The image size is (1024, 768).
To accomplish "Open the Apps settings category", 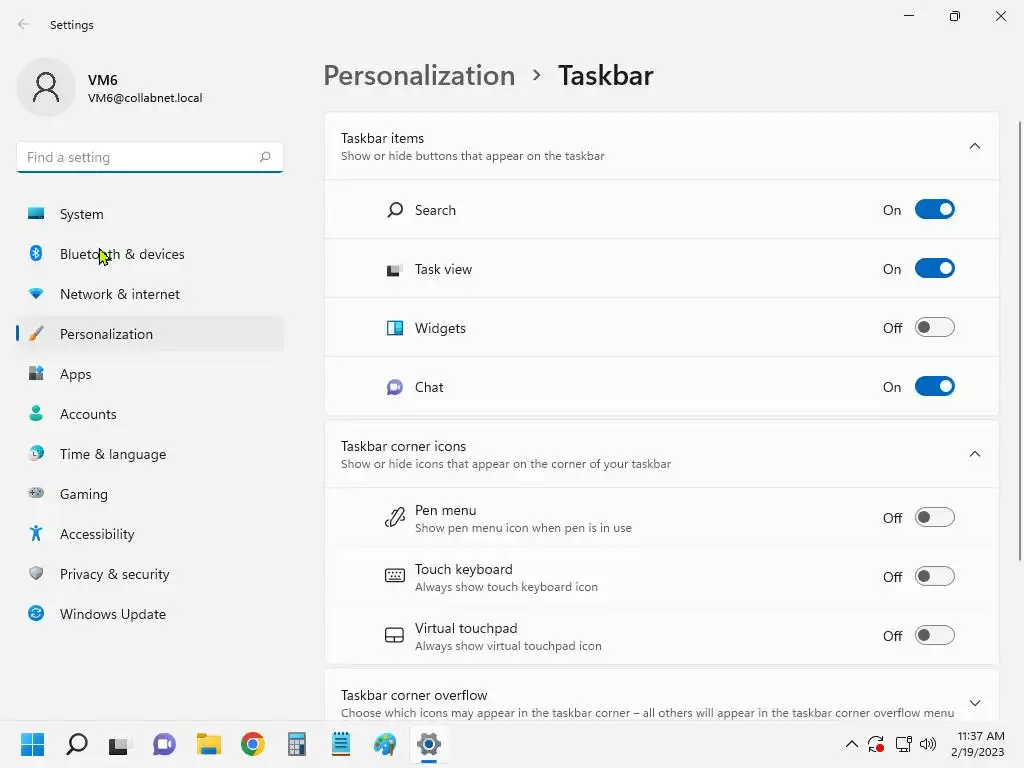I will [x=150, y=374].
